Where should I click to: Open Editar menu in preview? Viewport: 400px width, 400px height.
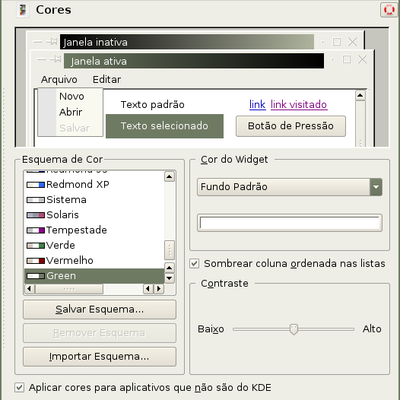[x=107, y=80]
